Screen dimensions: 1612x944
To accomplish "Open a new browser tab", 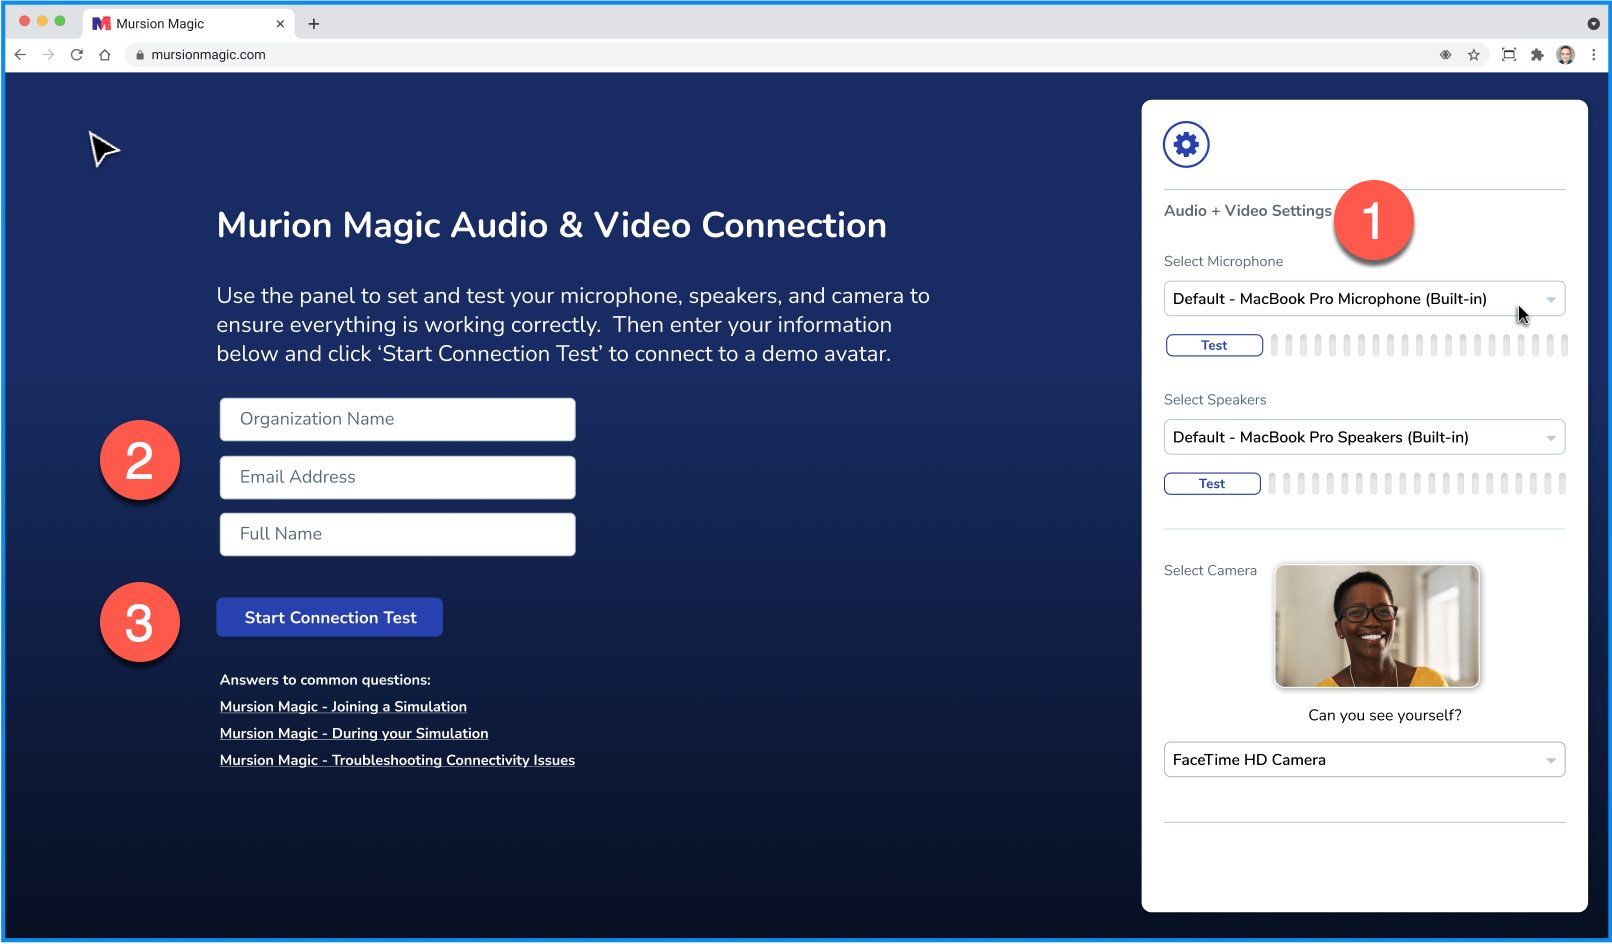I will point(314,23).
